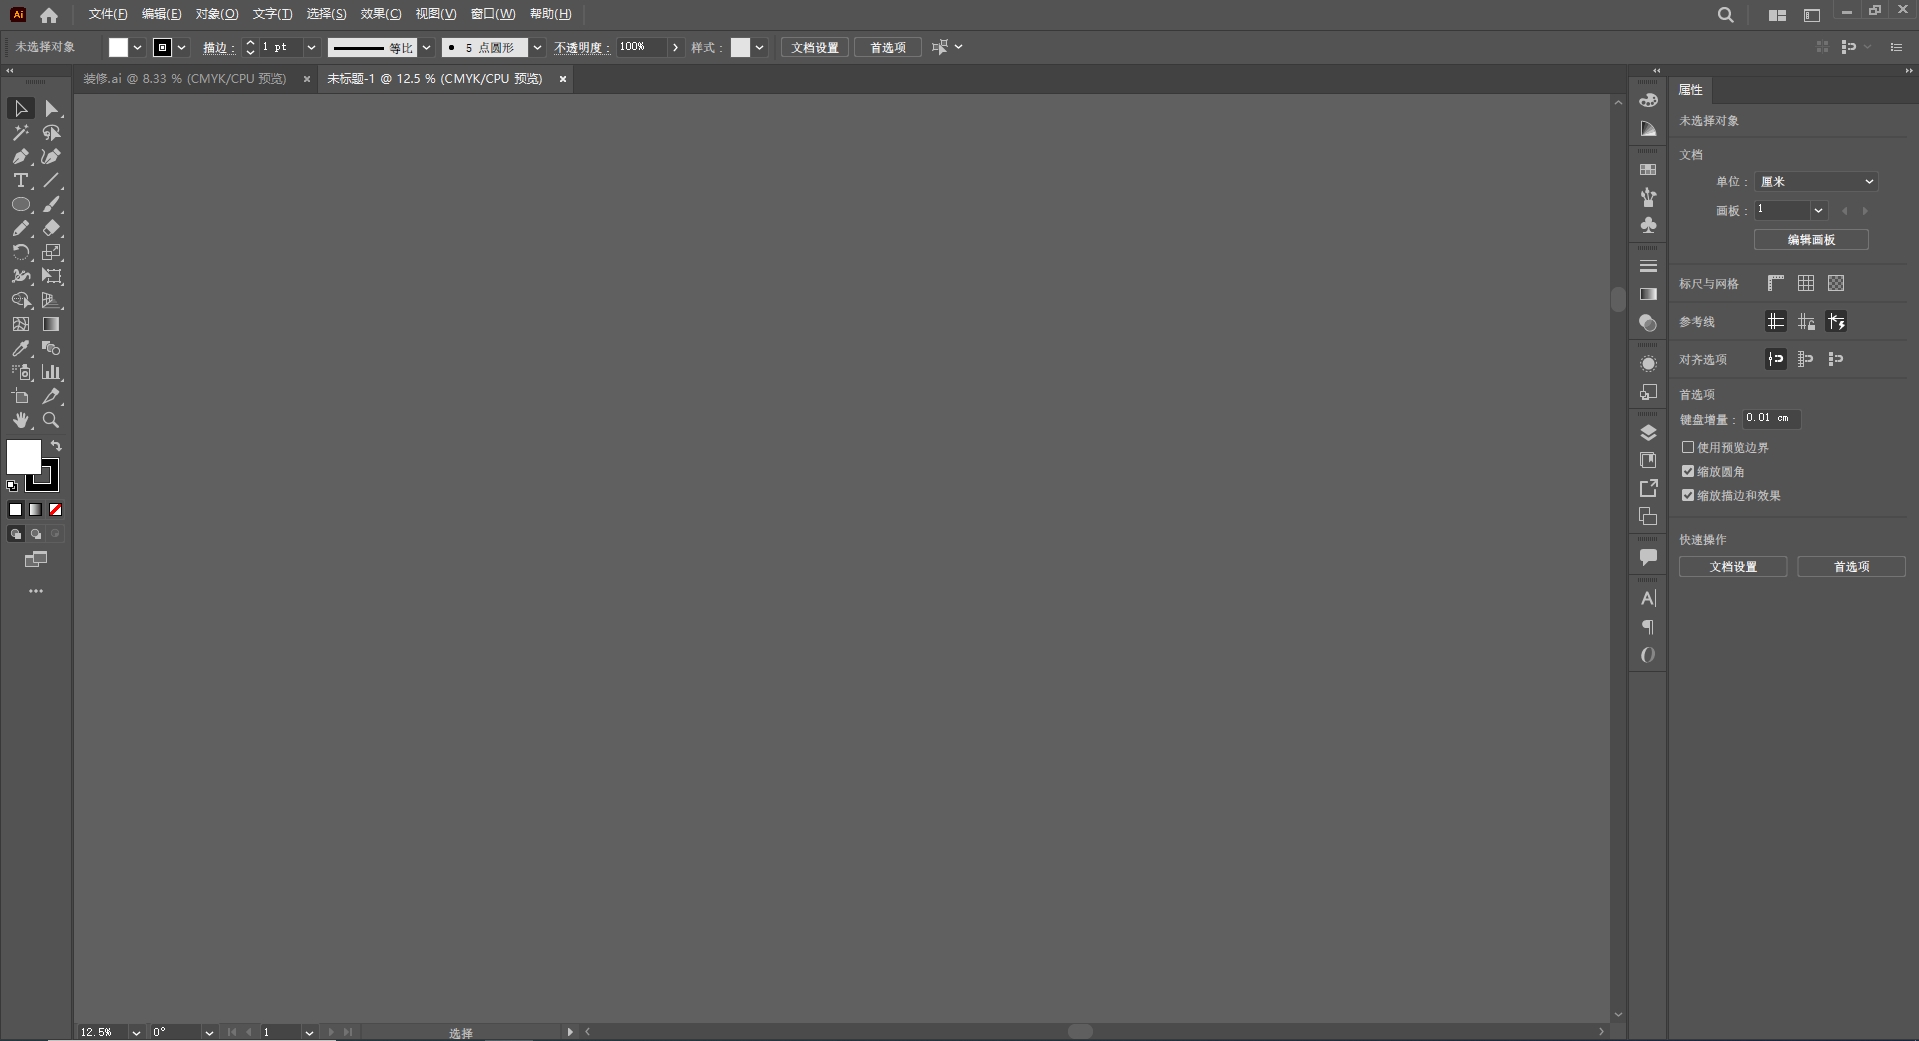This screenshot has width=1919, height=1041.
Task: Select the Mesh tool
Action: click(x=20, y=324)
